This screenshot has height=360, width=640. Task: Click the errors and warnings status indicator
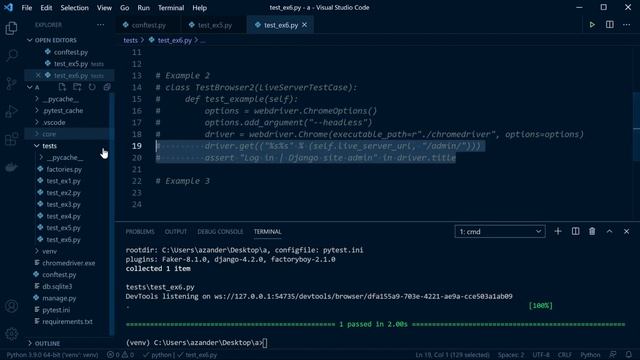(x=120, y=355)
